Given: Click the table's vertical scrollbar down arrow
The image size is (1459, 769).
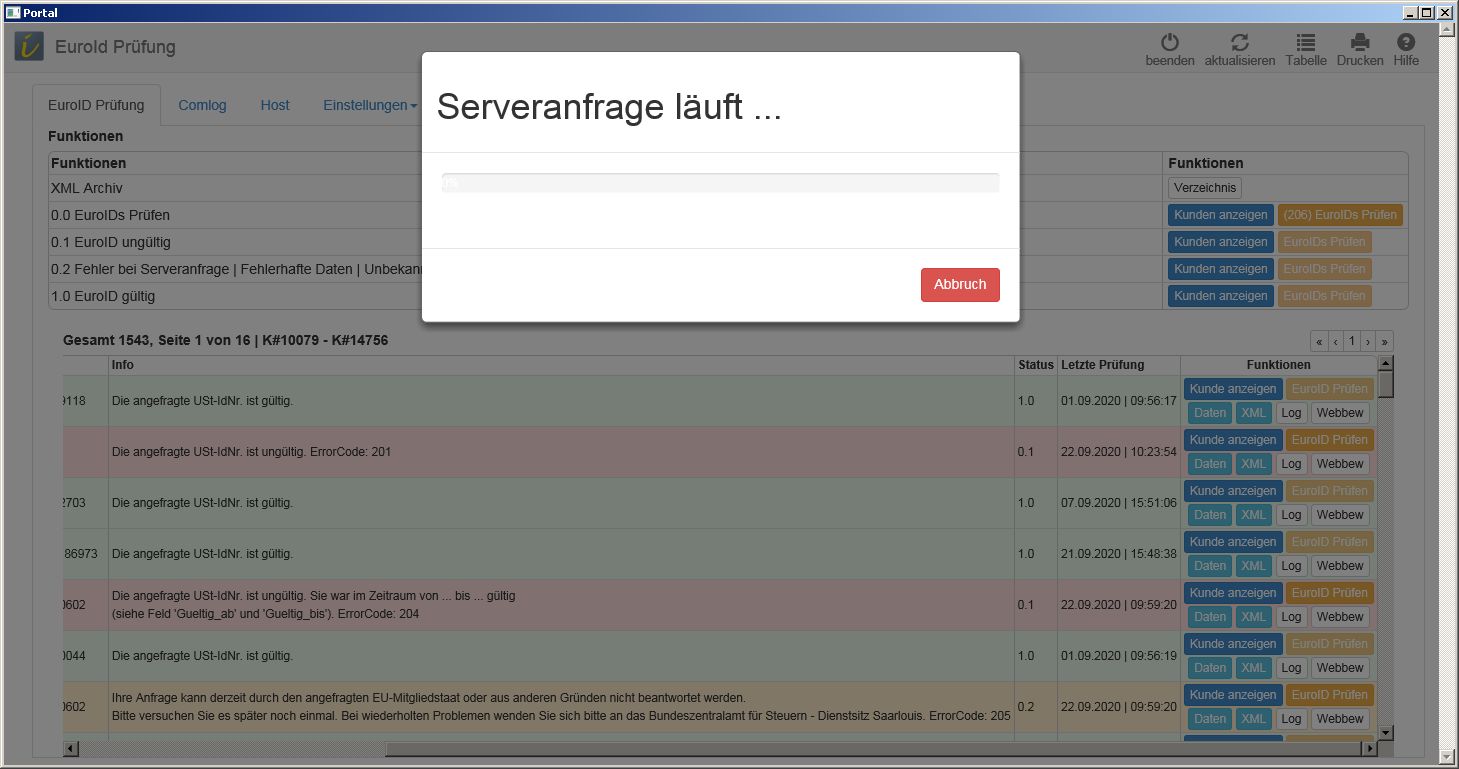Looking at the screenshot, I should point(1385,733).
